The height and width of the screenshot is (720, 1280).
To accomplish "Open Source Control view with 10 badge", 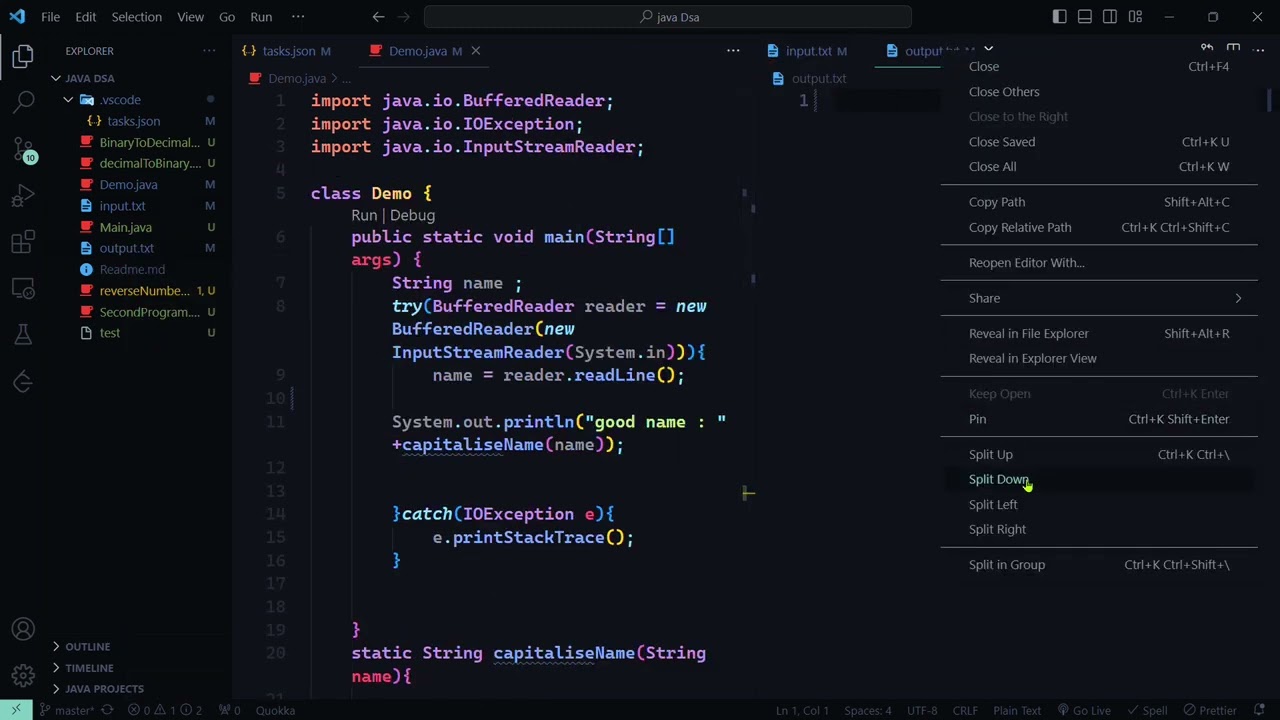I will point(23,149).
